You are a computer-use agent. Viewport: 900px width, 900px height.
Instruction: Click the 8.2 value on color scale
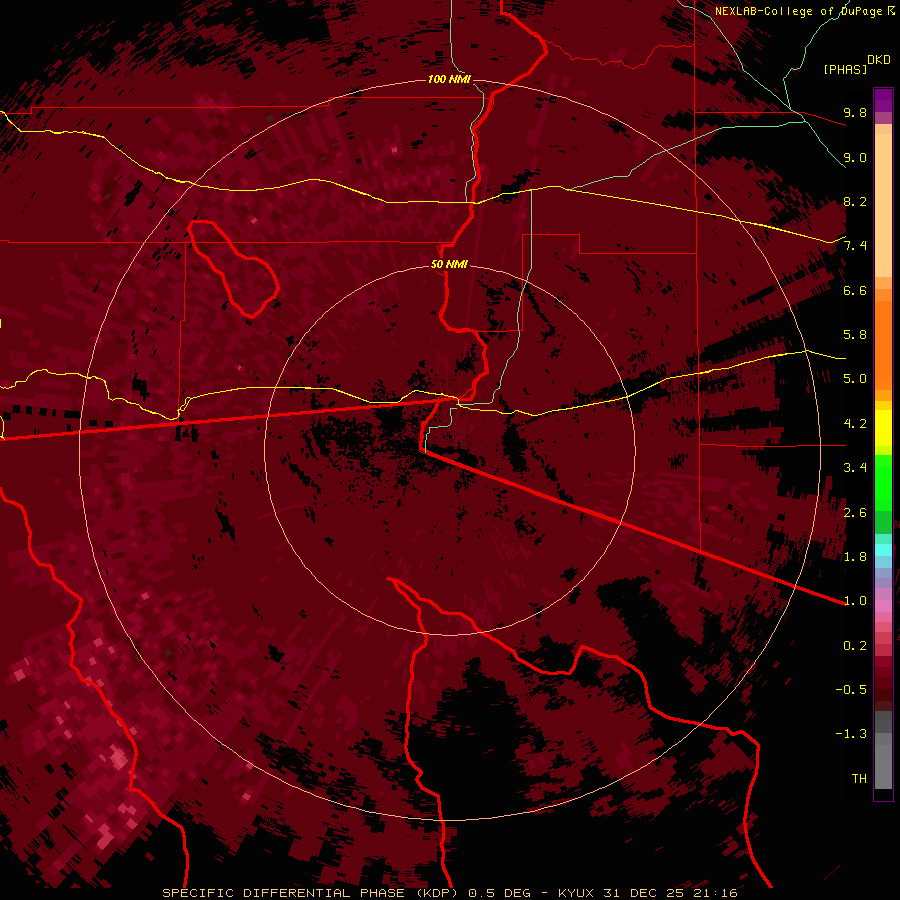[x=855, y=201]
